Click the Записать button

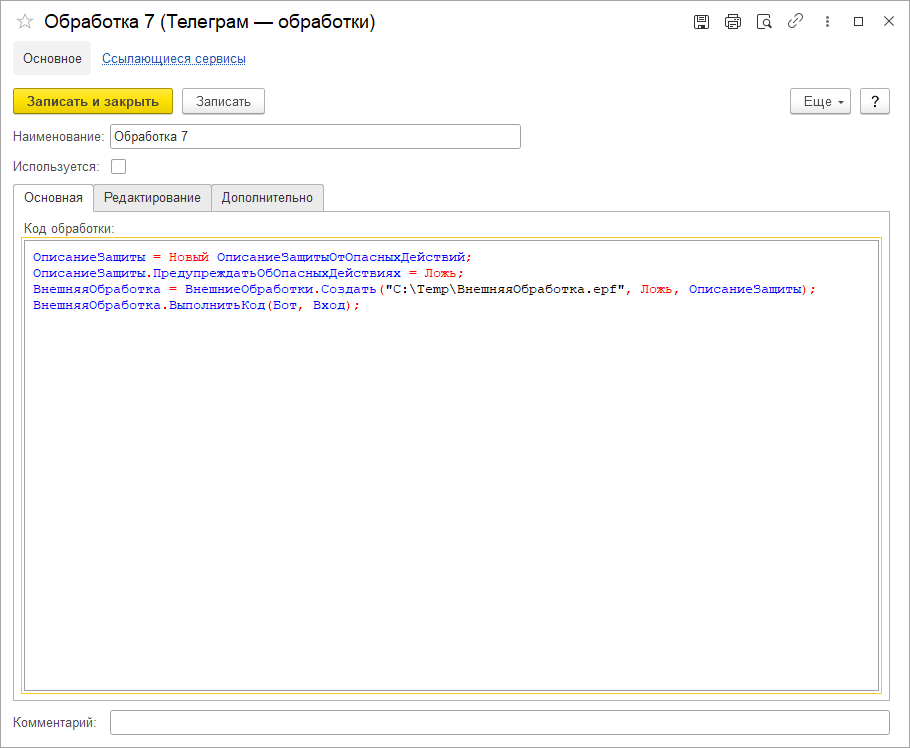(223, 102)
